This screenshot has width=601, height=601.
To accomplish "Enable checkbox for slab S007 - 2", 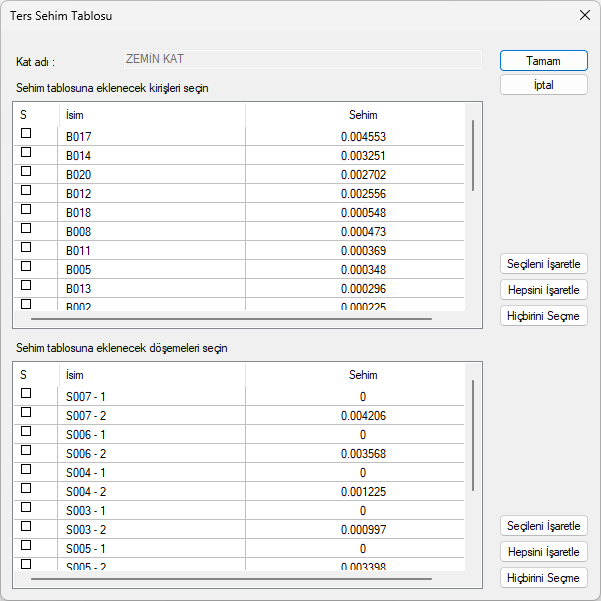I will pos(26,413).
